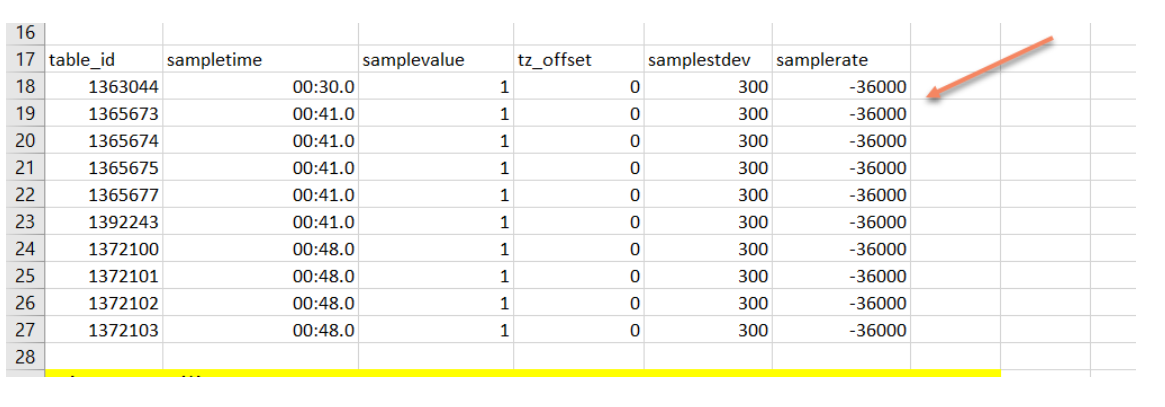
Task: Click row header 27
Action: pyautogui.click(x=25, y=330)
